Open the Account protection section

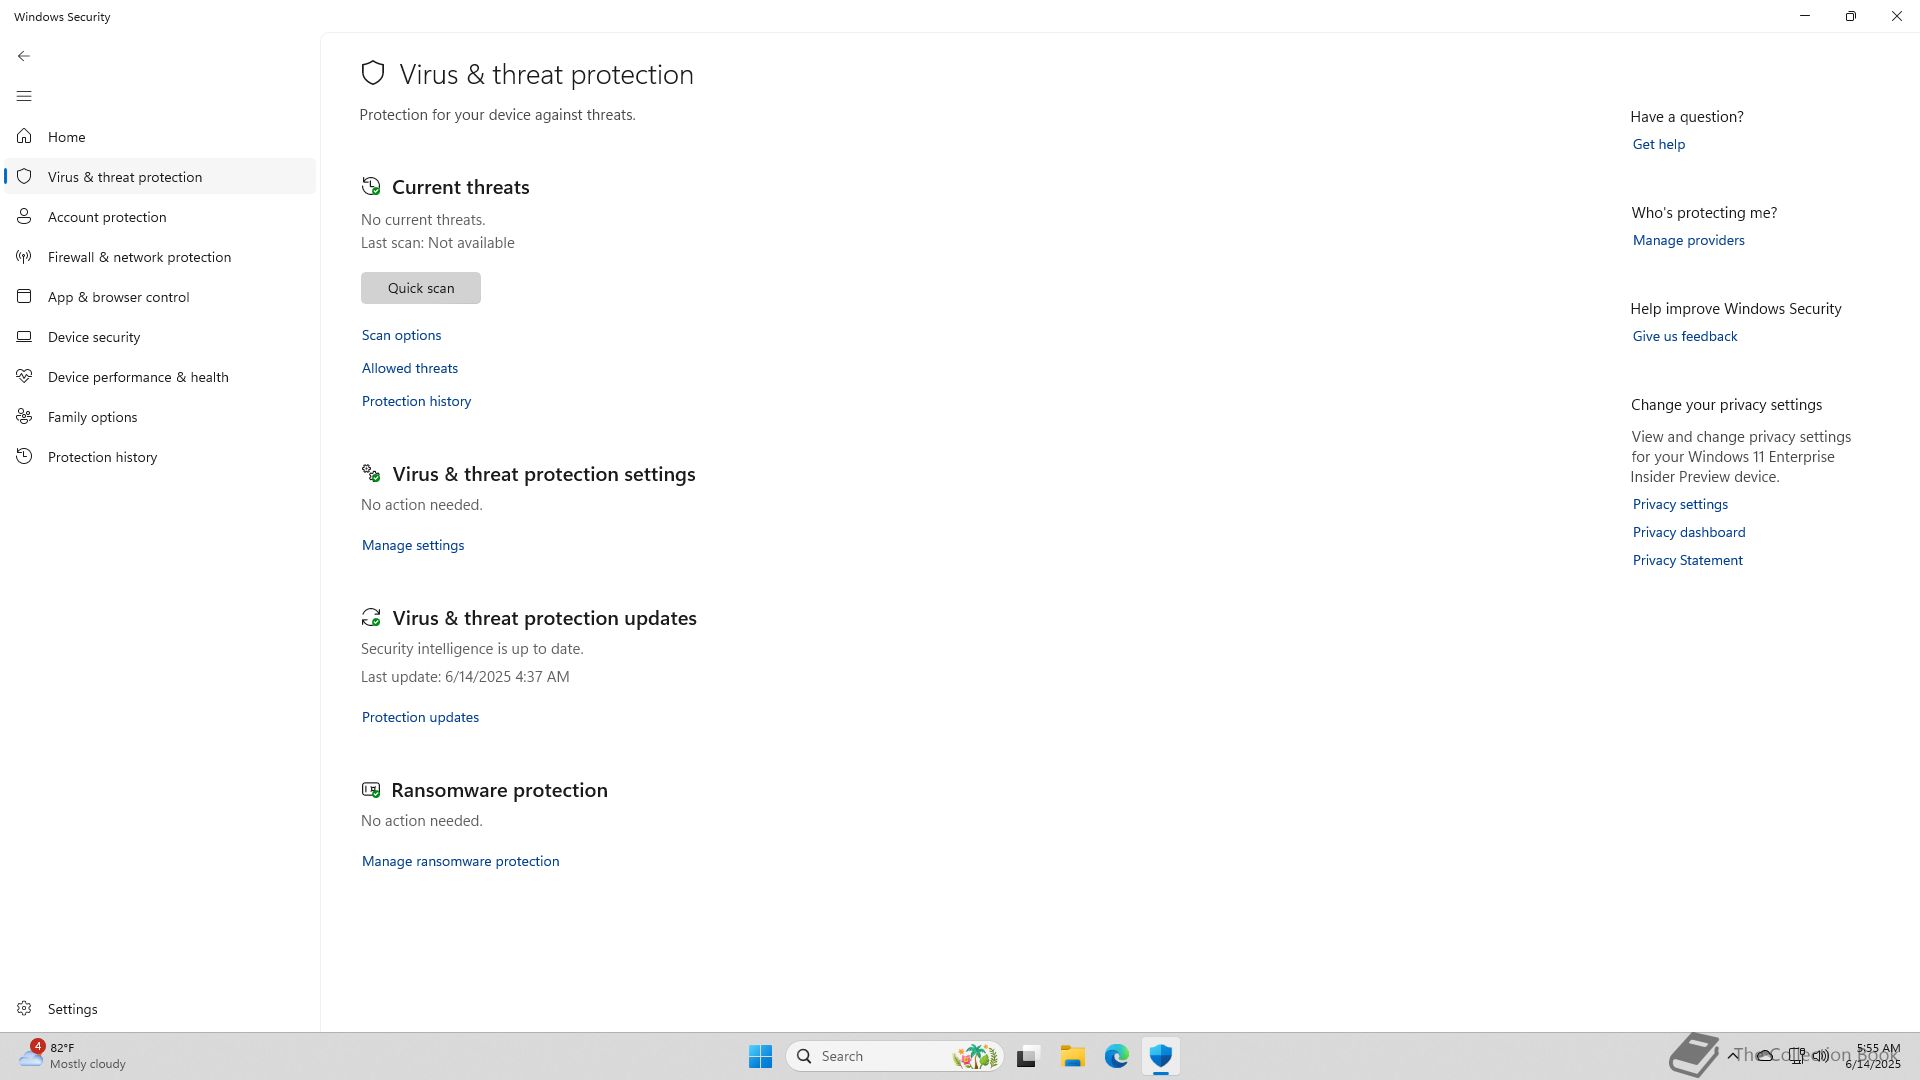coord(107,217)
